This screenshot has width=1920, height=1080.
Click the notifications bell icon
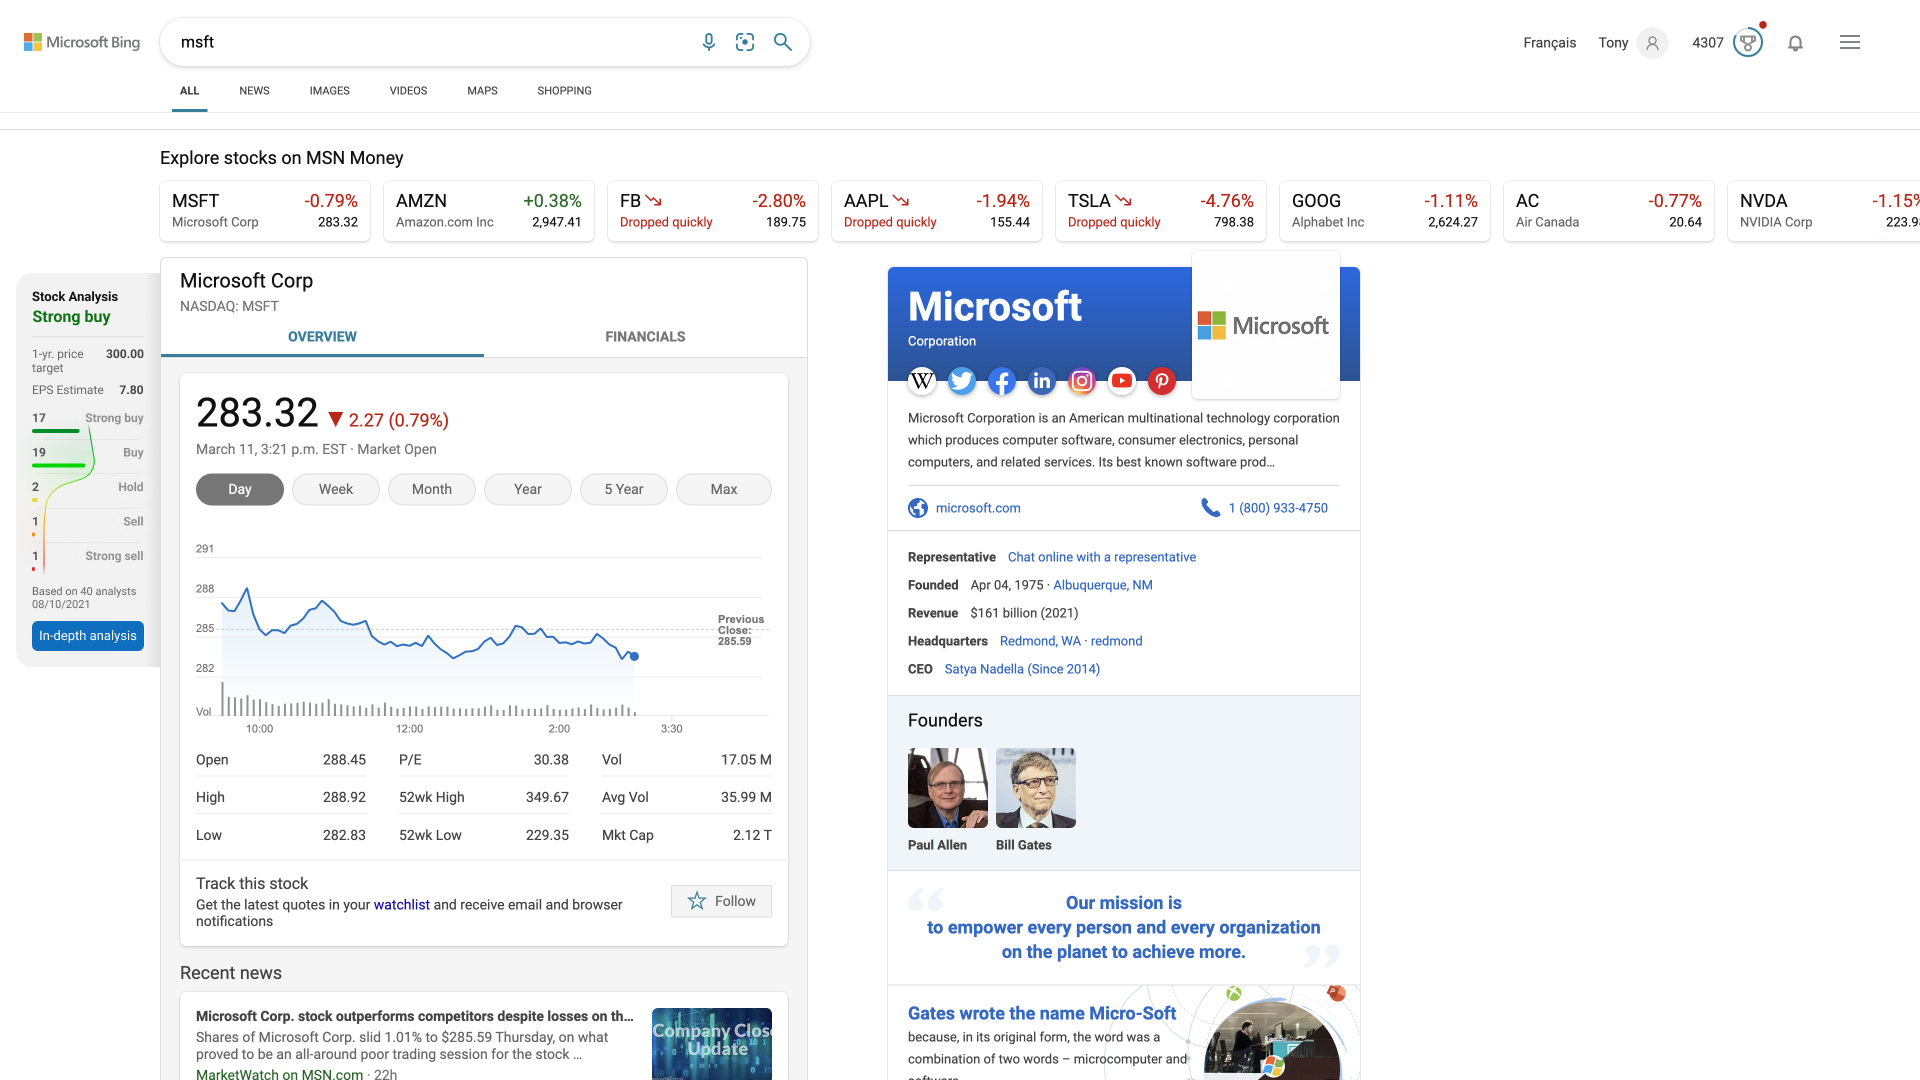click(1795, 43)
